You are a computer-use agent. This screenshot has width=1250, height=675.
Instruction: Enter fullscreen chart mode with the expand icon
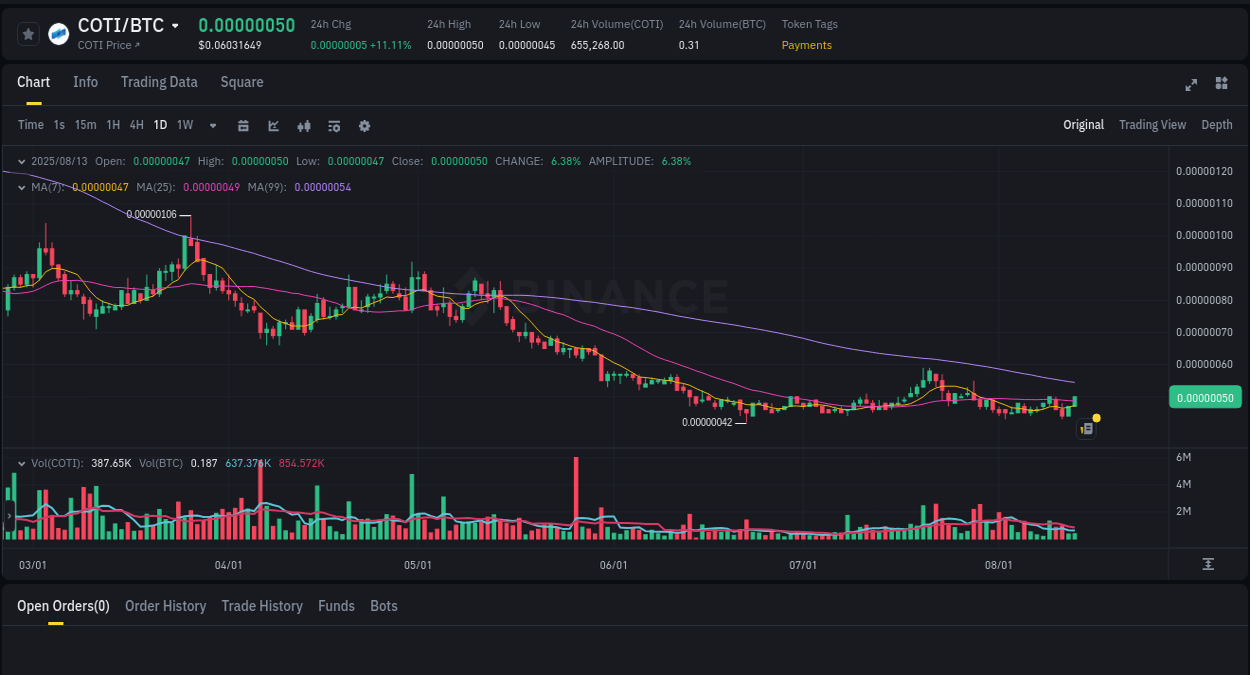click(1191, 85)
